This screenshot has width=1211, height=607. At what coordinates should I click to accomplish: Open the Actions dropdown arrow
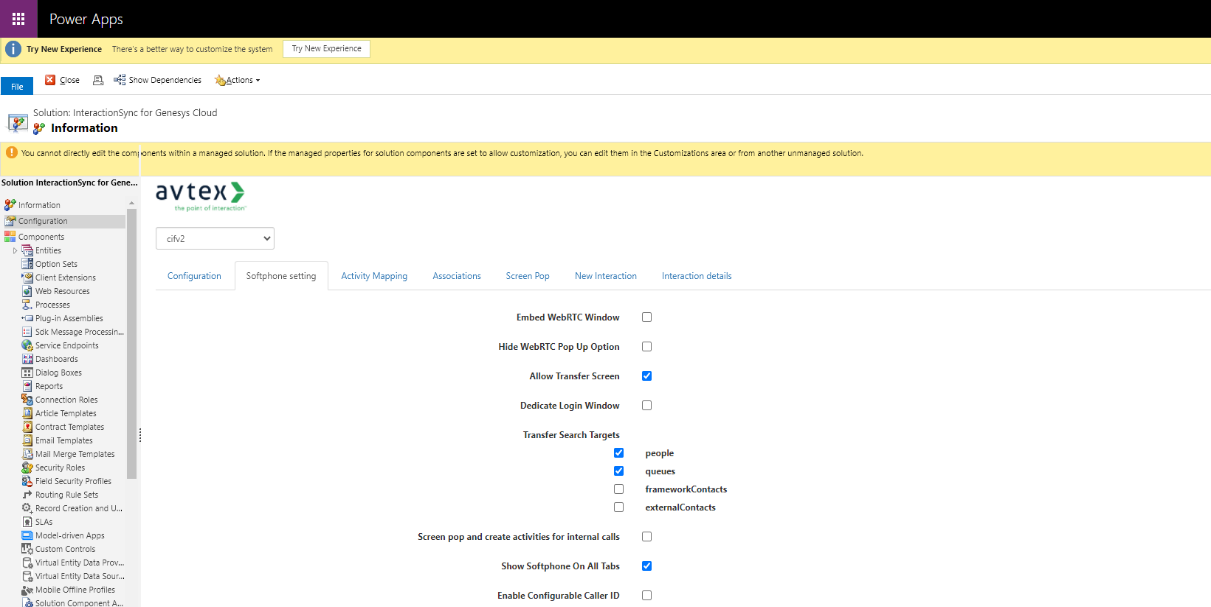point(258,80)
